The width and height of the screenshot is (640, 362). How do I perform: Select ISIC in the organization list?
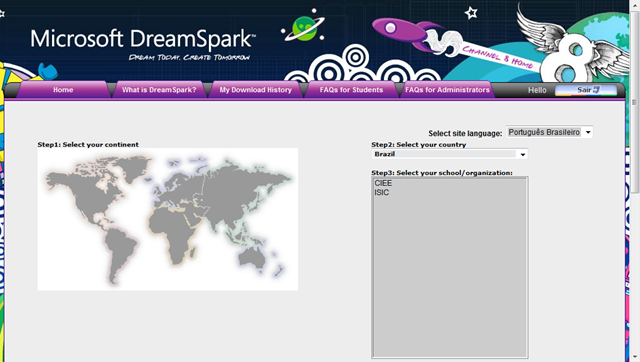click(x=449, y=193)
